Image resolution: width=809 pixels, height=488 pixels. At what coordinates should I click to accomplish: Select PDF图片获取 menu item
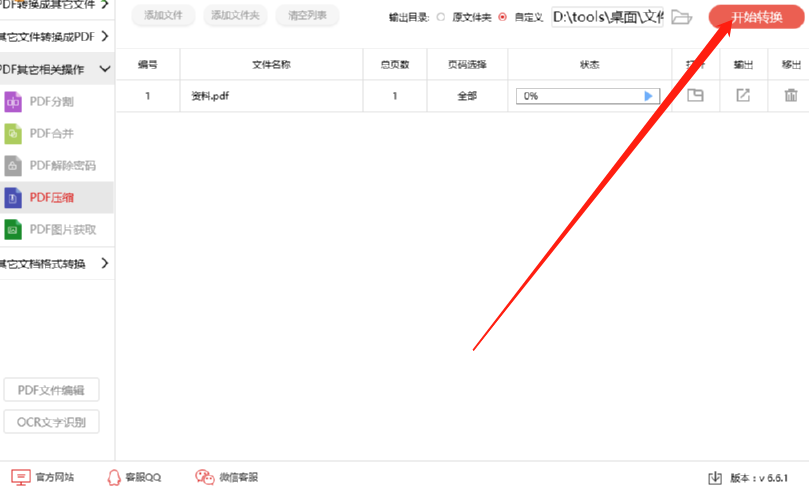click(x=57, y=230)
